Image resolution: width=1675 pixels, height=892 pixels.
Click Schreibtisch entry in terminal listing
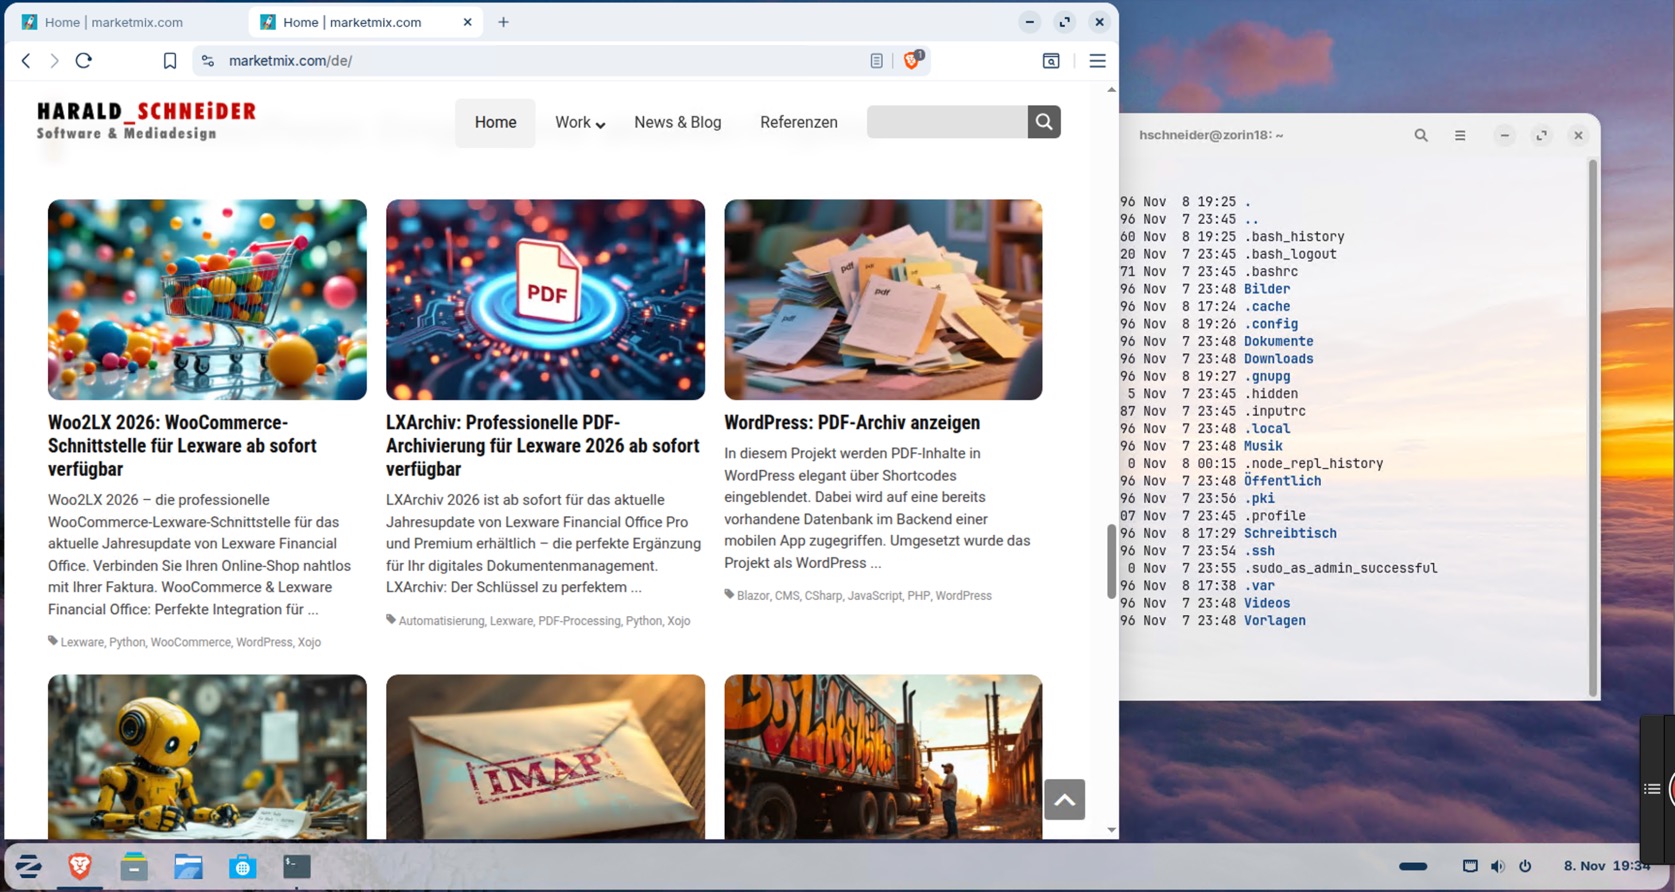pyautogui.click(x=1290, y=534)
